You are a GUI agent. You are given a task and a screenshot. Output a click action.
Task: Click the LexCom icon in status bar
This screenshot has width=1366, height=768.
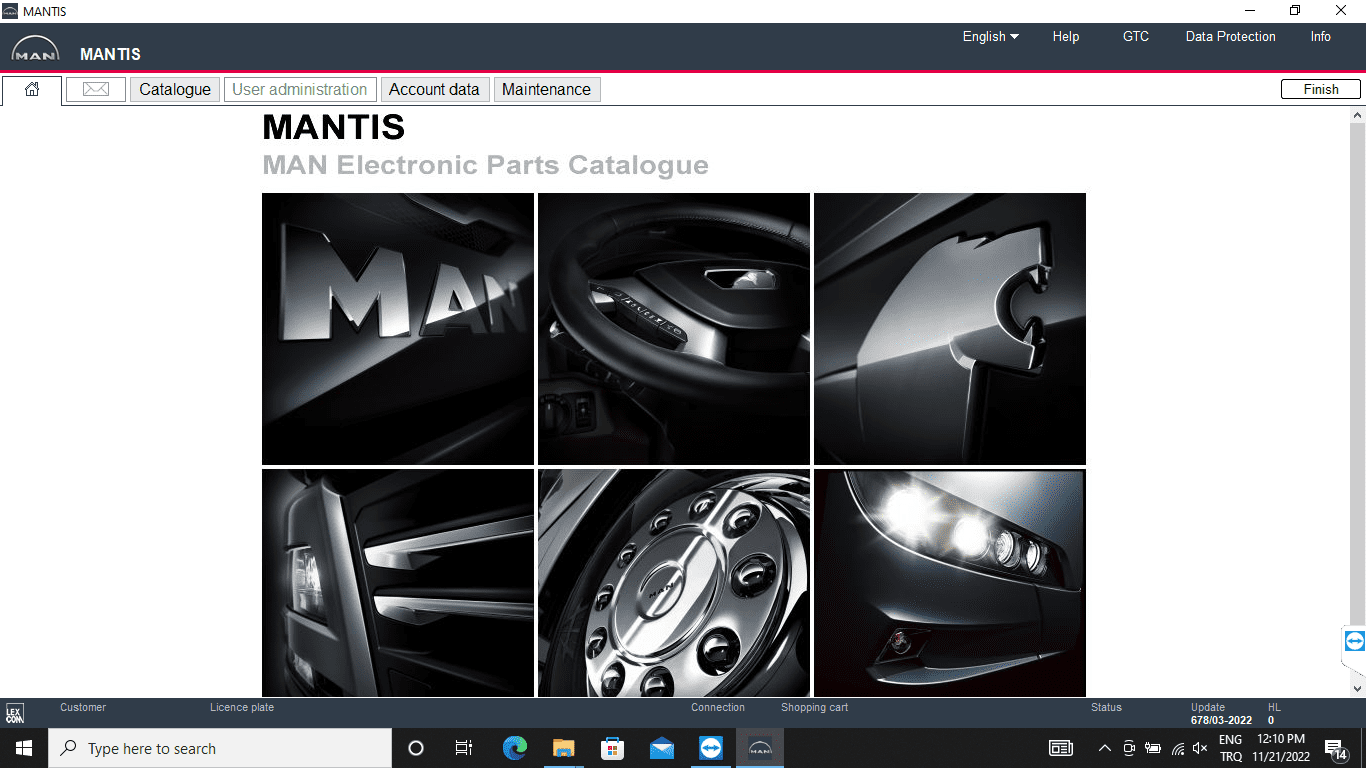click(x=14, y=714)
